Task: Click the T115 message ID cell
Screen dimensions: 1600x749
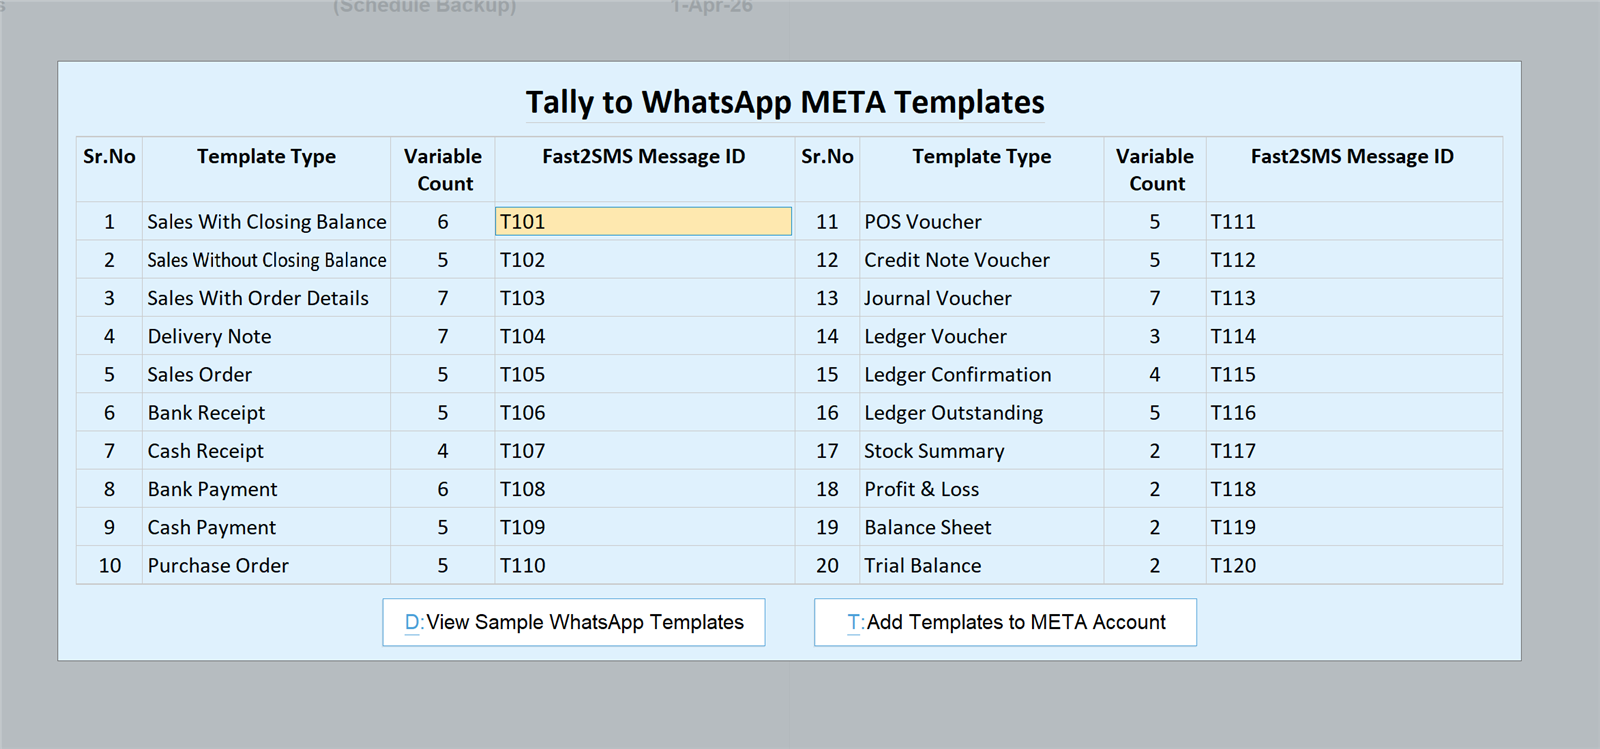Action: [1353, 374]
